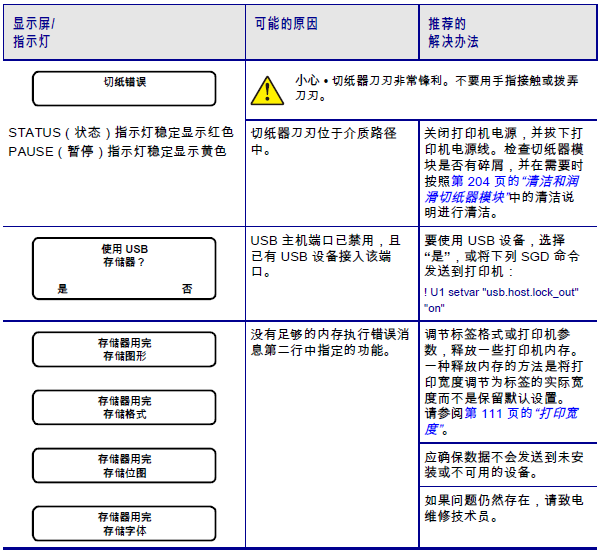Viewport: 607px width, 555px height.
Task: Click the 使用 USB 存储器 display box
Action: (x=124, y=269)
